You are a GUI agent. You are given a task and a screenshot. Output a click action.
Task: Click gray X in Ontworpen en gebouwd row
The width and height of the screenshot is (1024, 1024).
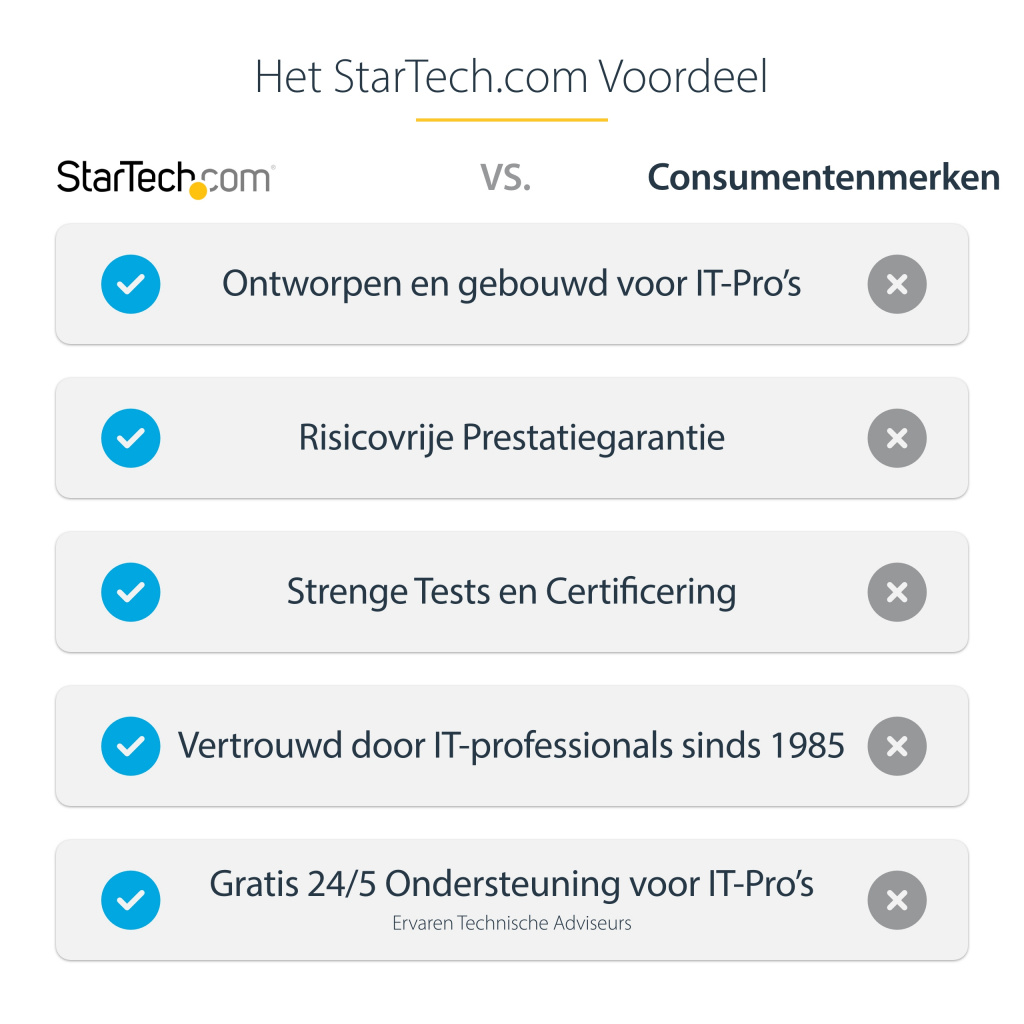[897, 284]
